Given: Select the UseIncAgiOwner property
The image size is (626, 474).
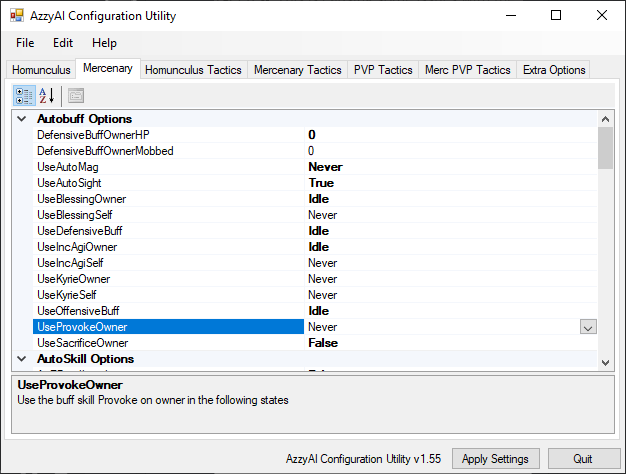Looking at the screenshot, I should 168,247.
